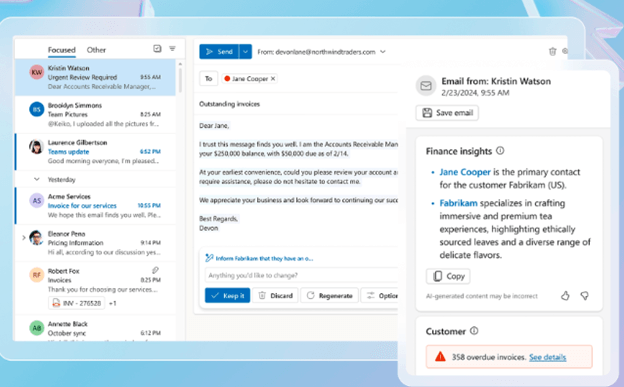
Task: Click Kristin Watson's KW avatar
Action: coord(37,72)
